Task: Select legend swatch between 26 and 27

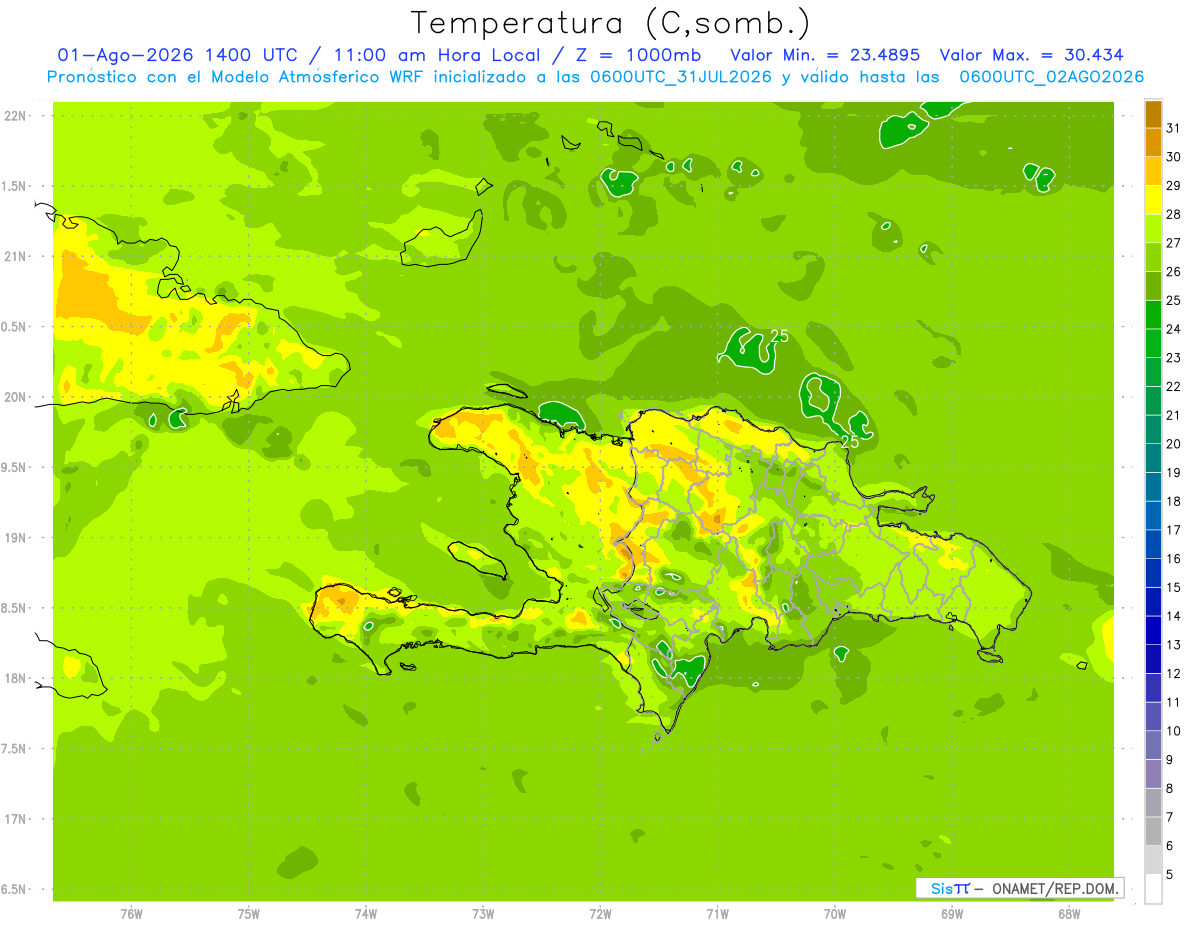Action: coord(1153,257)
